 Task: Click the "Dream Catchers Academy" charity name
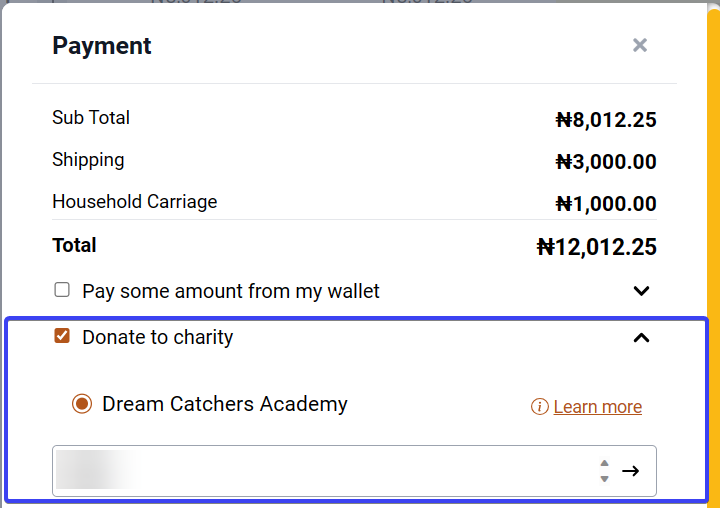pos(225,404)
